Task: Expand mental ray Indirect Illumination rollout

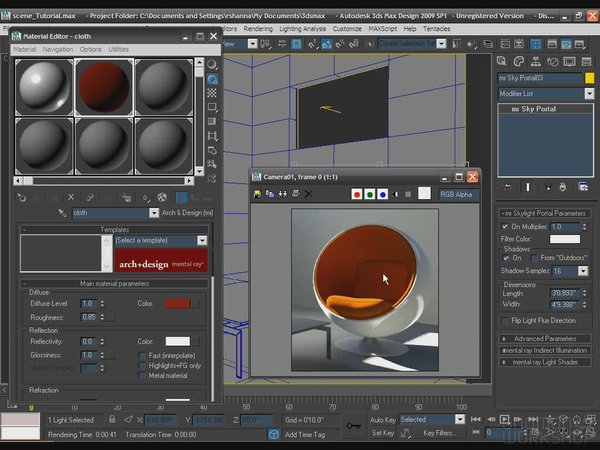Action: click(545, 351)
